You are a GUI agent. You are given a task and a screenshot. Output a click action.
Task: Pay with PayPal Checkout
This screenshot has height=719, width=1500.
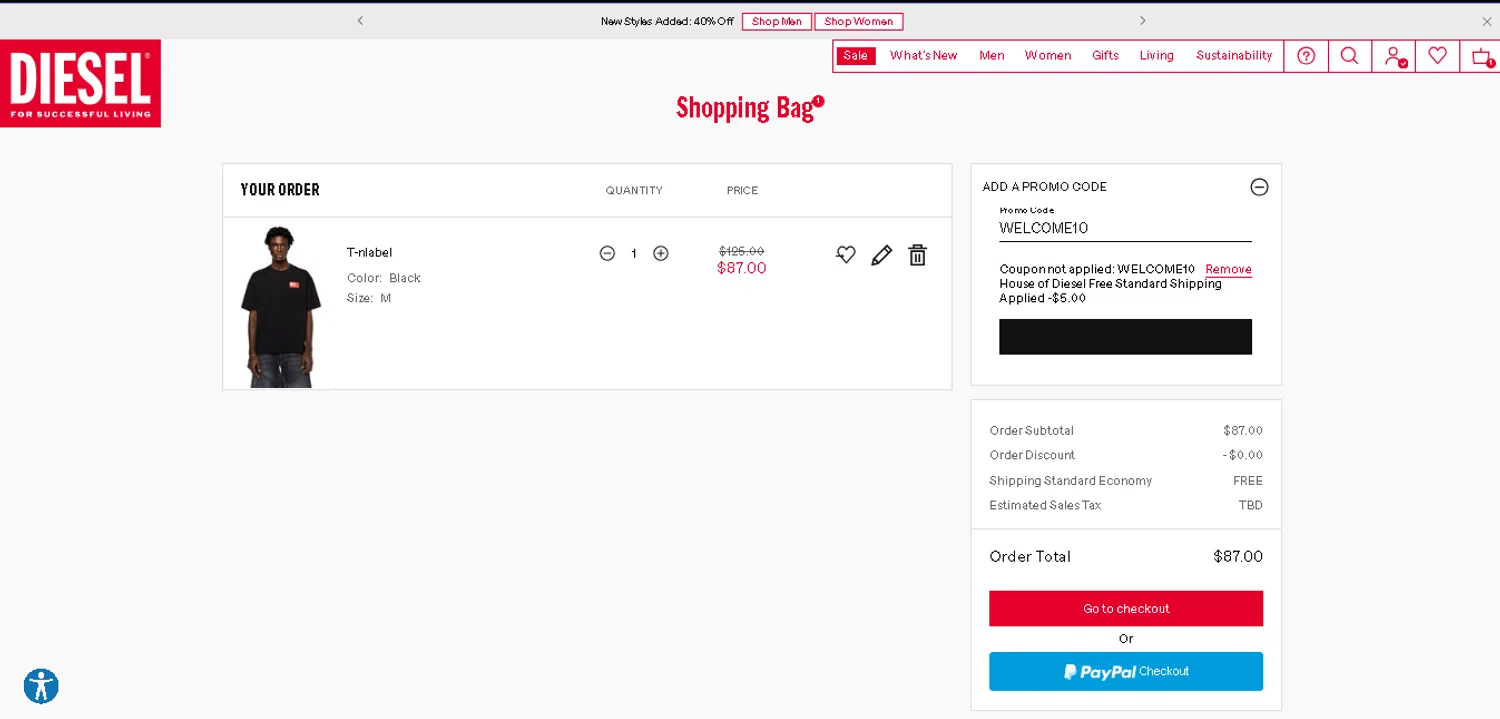(x=1126, y=671)
